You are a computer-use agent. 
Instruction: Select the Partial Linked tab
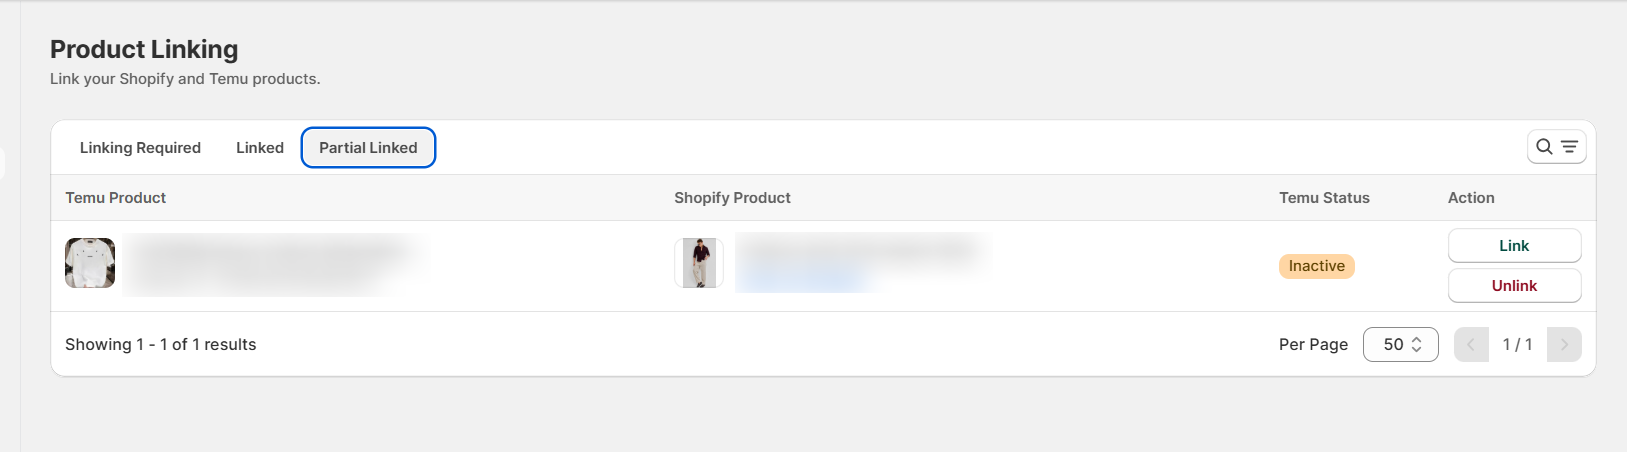click(368, 147)
